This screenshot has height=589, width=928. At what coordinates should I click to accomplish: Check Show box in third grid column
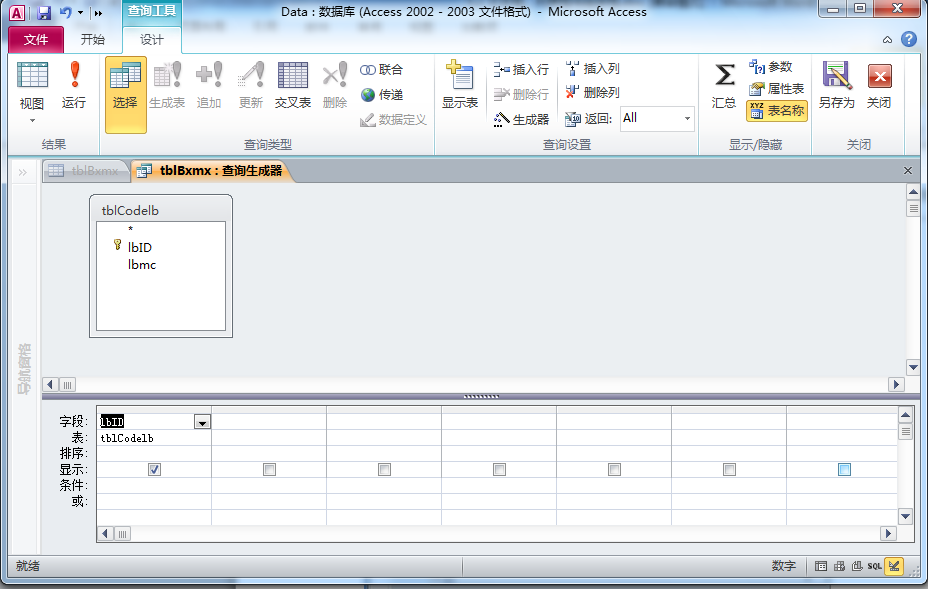pyautogui.click(x=385, y=469)
